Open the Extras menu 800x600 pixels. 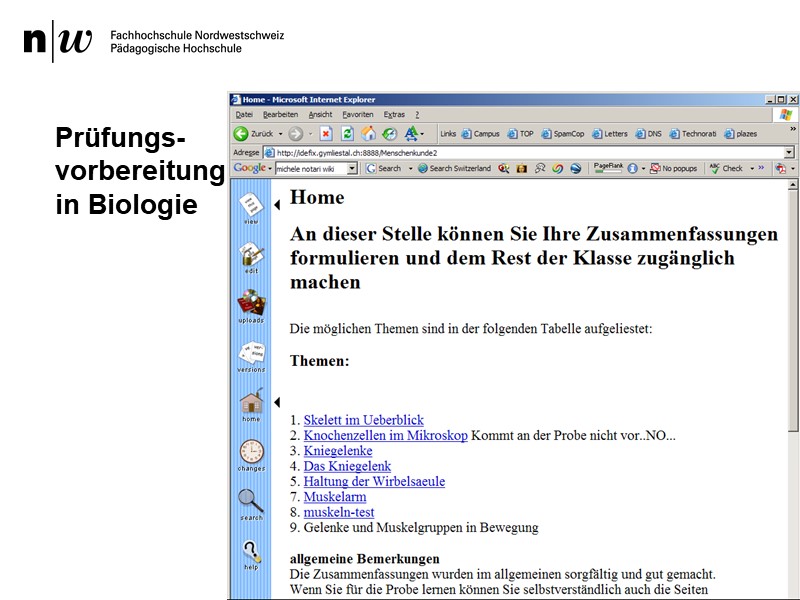[x=395, y=114]
